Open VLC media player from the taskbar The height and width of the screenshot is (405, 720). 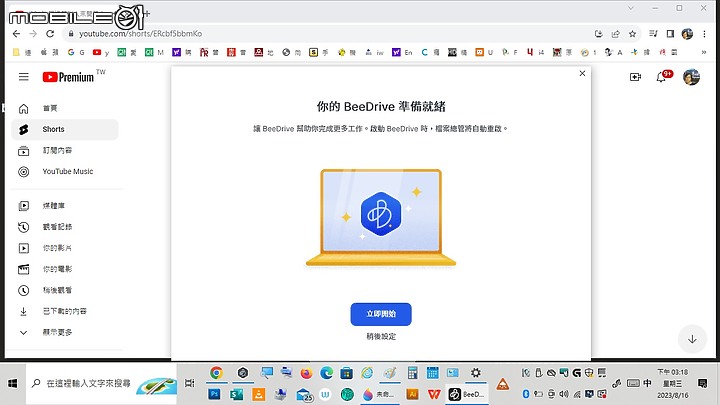pos(259,394)
